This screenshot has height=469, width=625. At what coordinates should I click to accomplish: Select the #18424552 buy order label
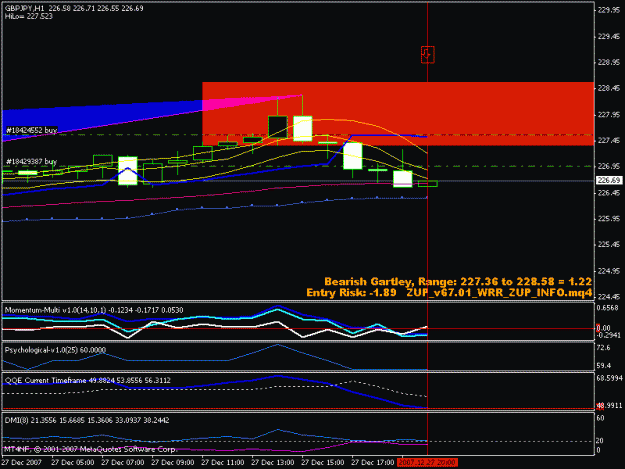31,130
